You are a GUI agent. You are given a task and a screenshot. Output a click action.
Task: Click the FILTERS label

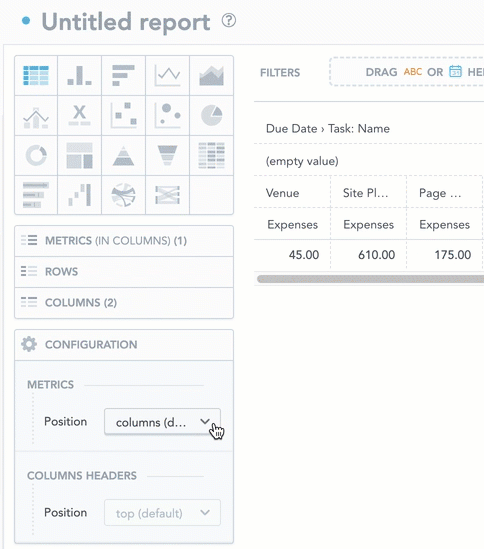(280, 72)
